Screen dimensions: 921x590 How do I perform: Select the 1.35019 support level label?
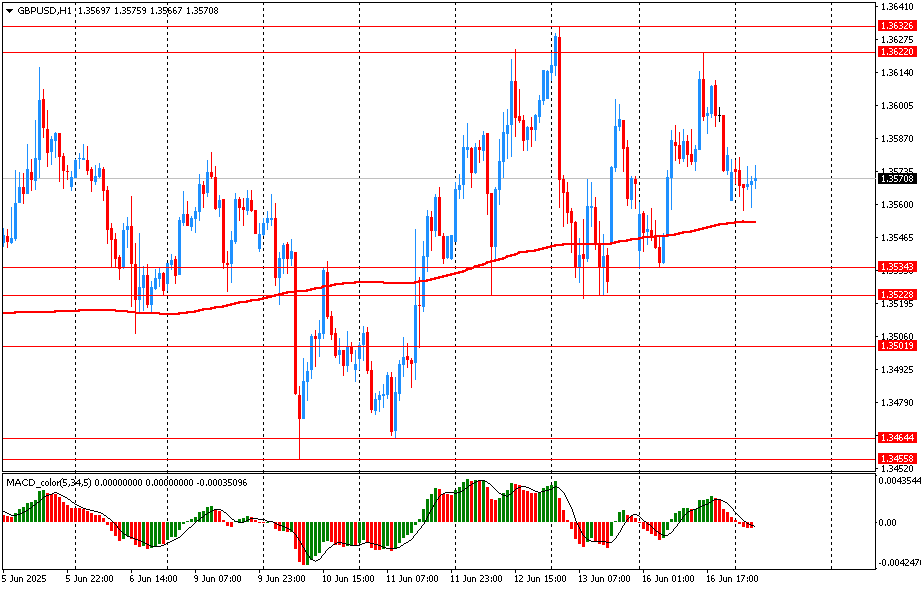pos(896,346)
